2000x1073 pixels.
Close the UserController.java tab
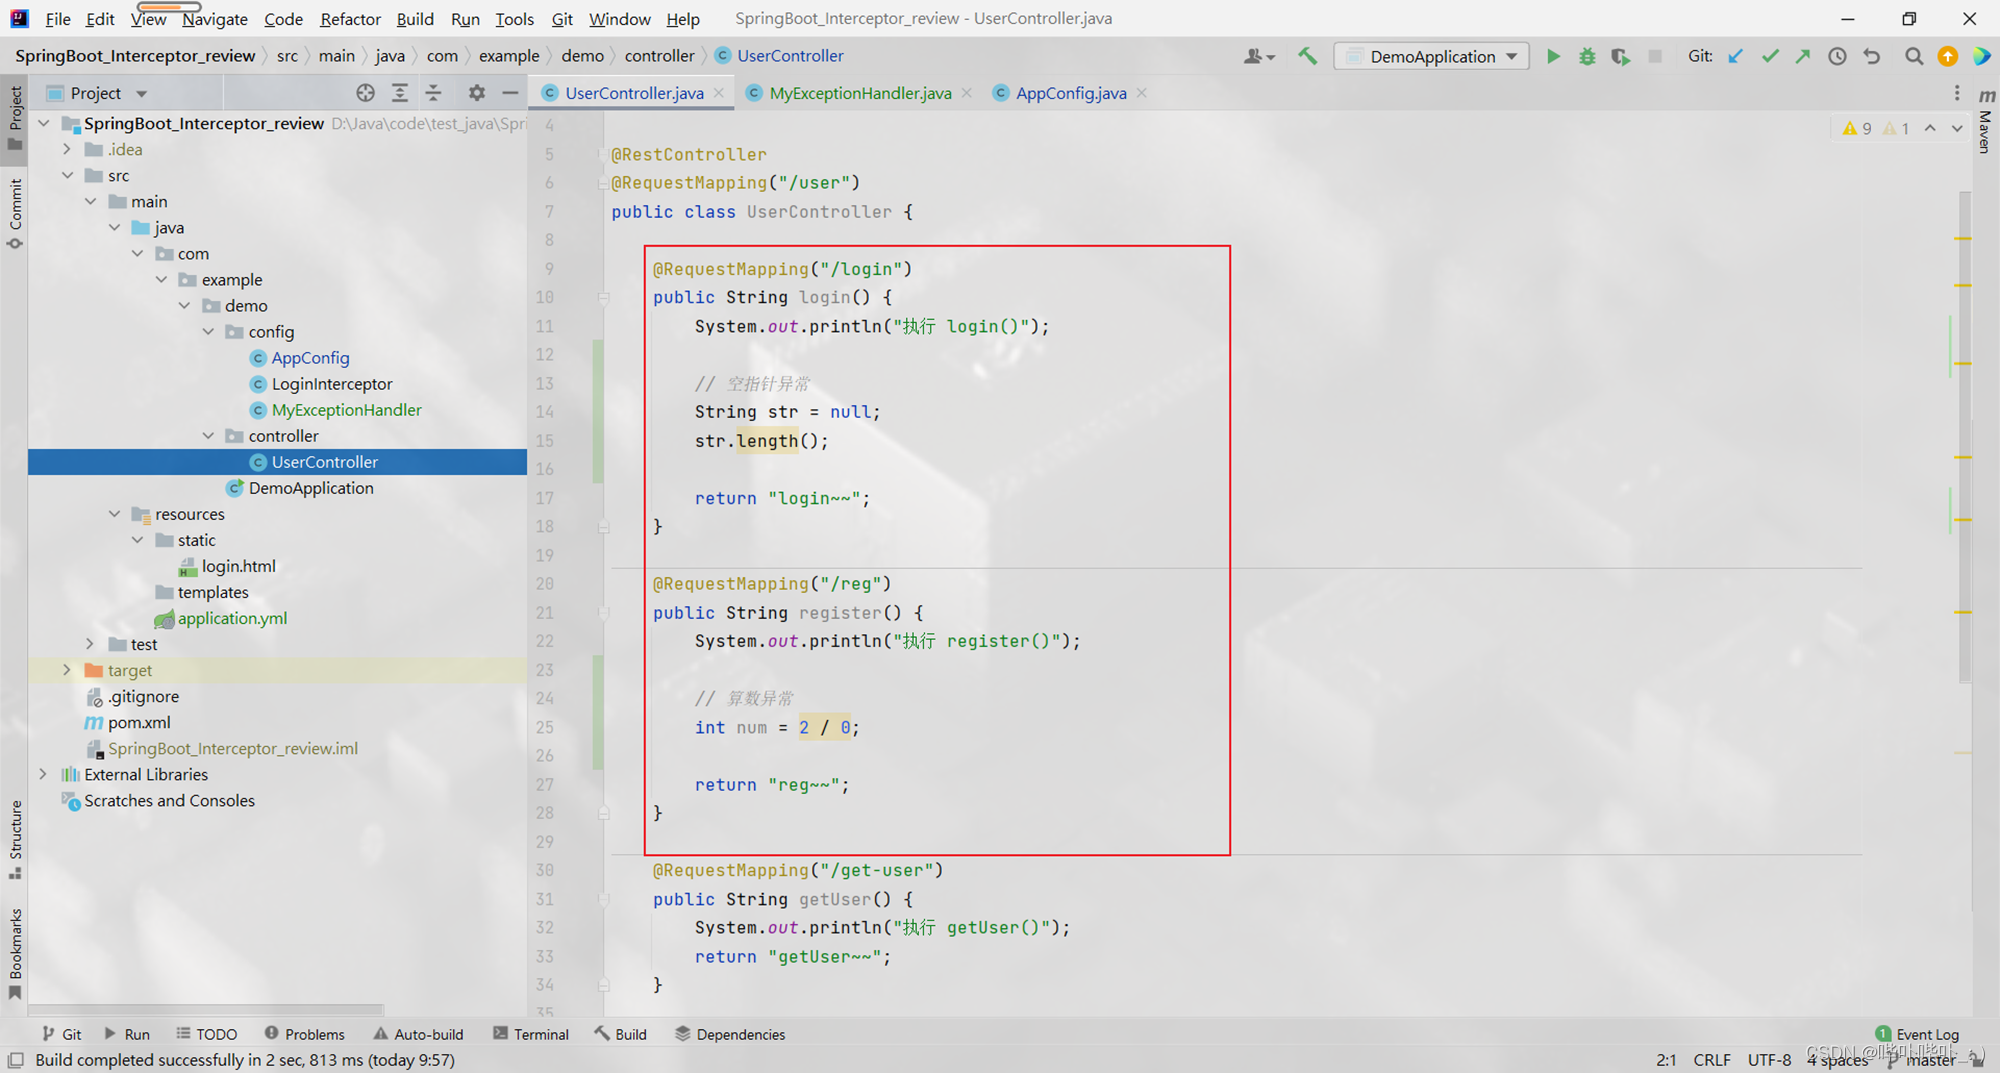tap(719, 93)
